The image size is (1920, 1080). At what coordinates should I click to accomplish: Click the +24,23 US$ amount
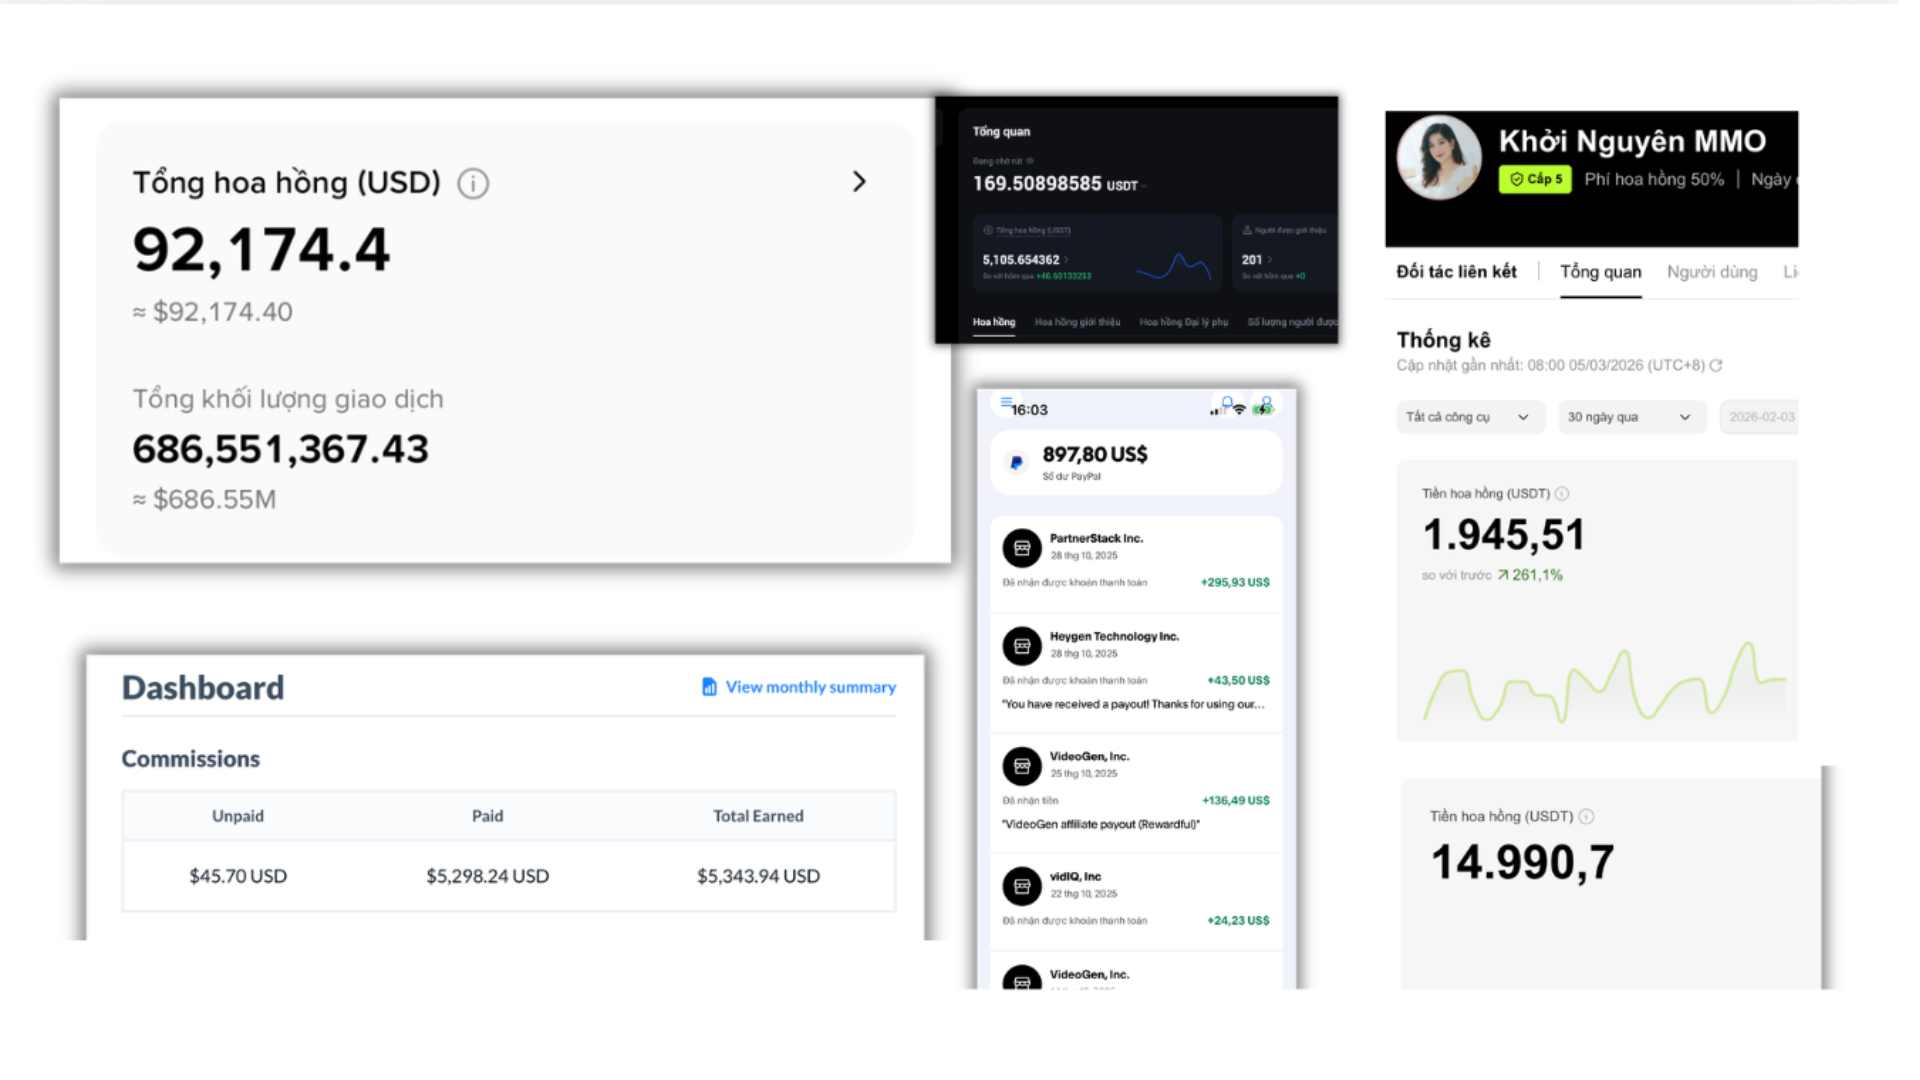(x=1238, y=920)
